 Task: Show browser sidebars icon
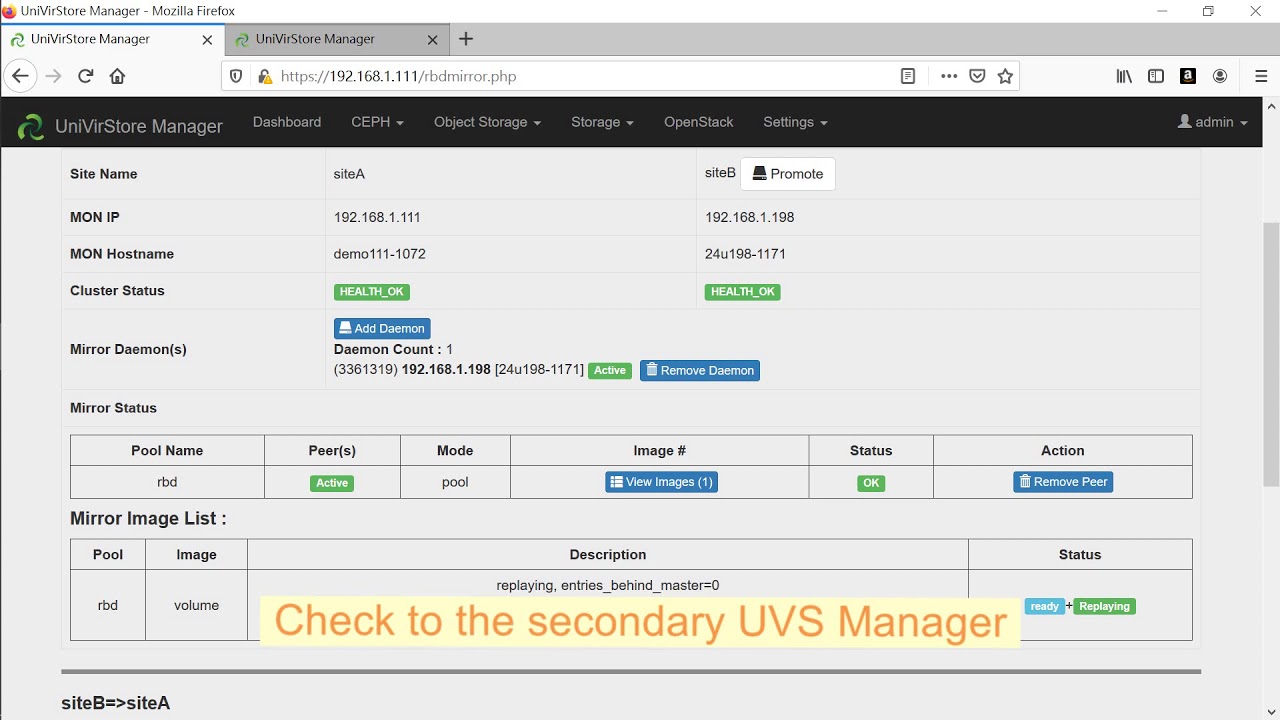click(x=1156, y=76)
